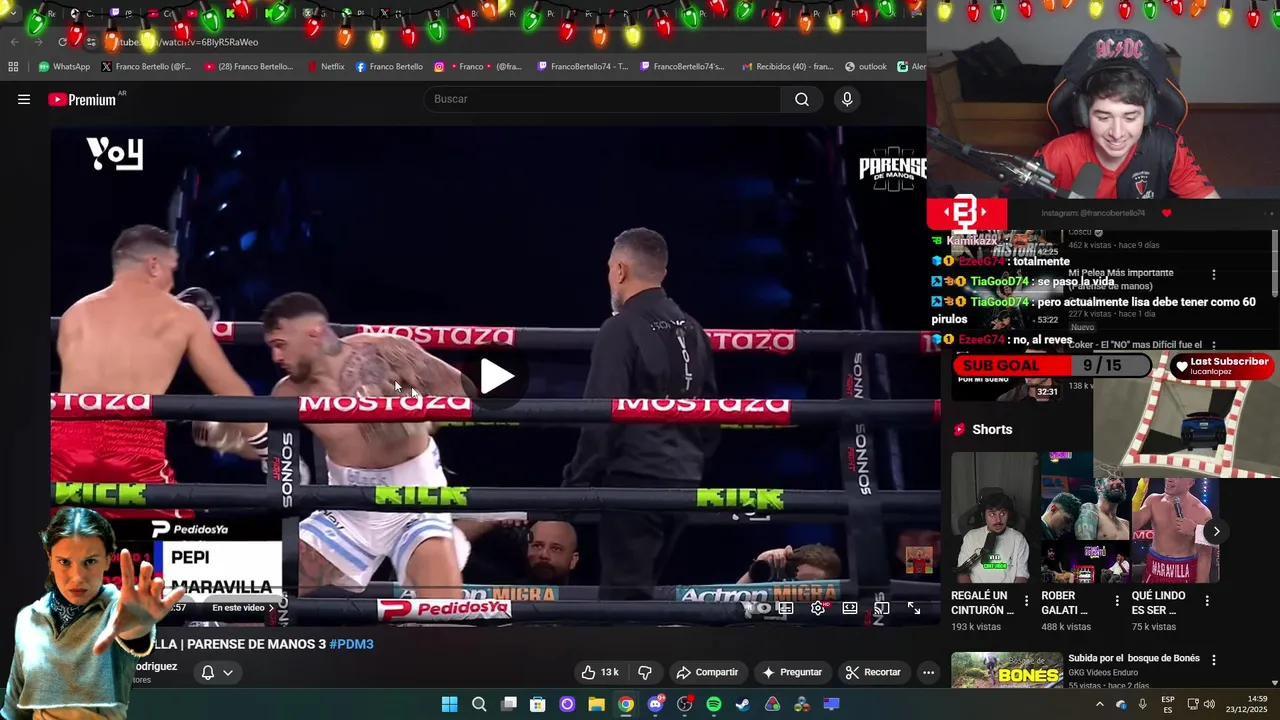This screenshot has width=1280, height=720.
Task: Open the #PDM3 hashtag link
Action: [x=351, y=644]
